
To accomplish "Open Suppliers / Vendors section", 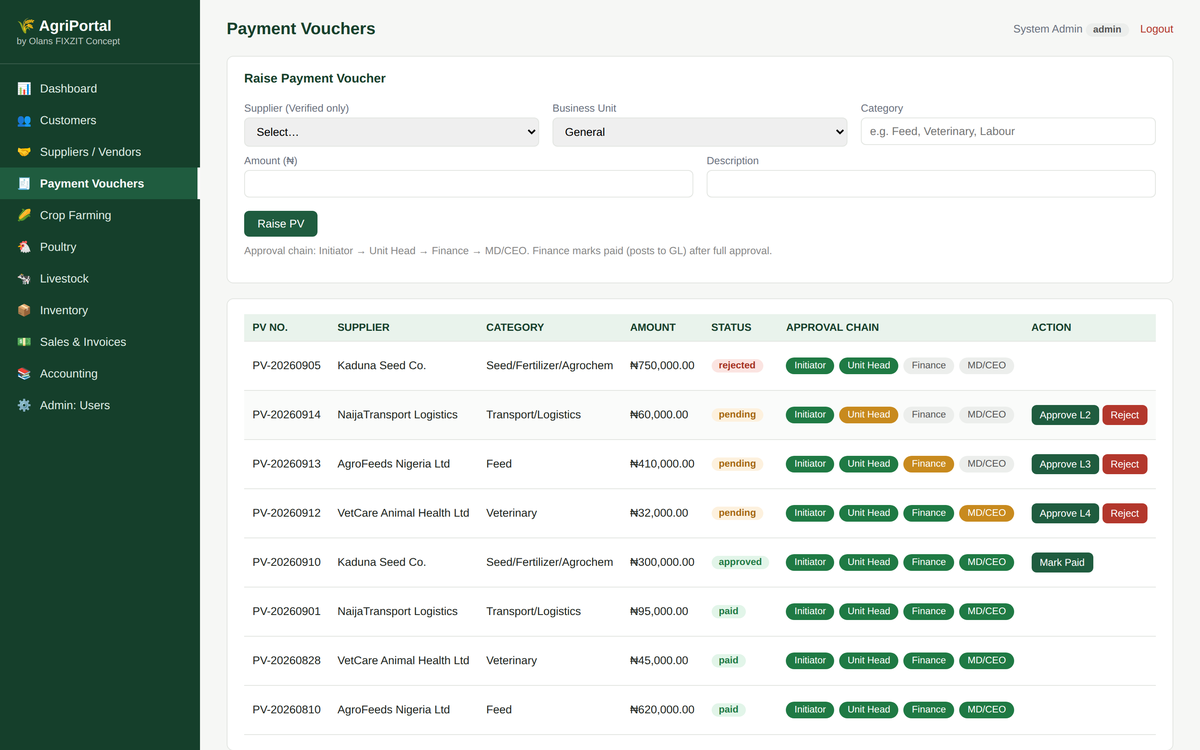I will click(x=100, y=152).
